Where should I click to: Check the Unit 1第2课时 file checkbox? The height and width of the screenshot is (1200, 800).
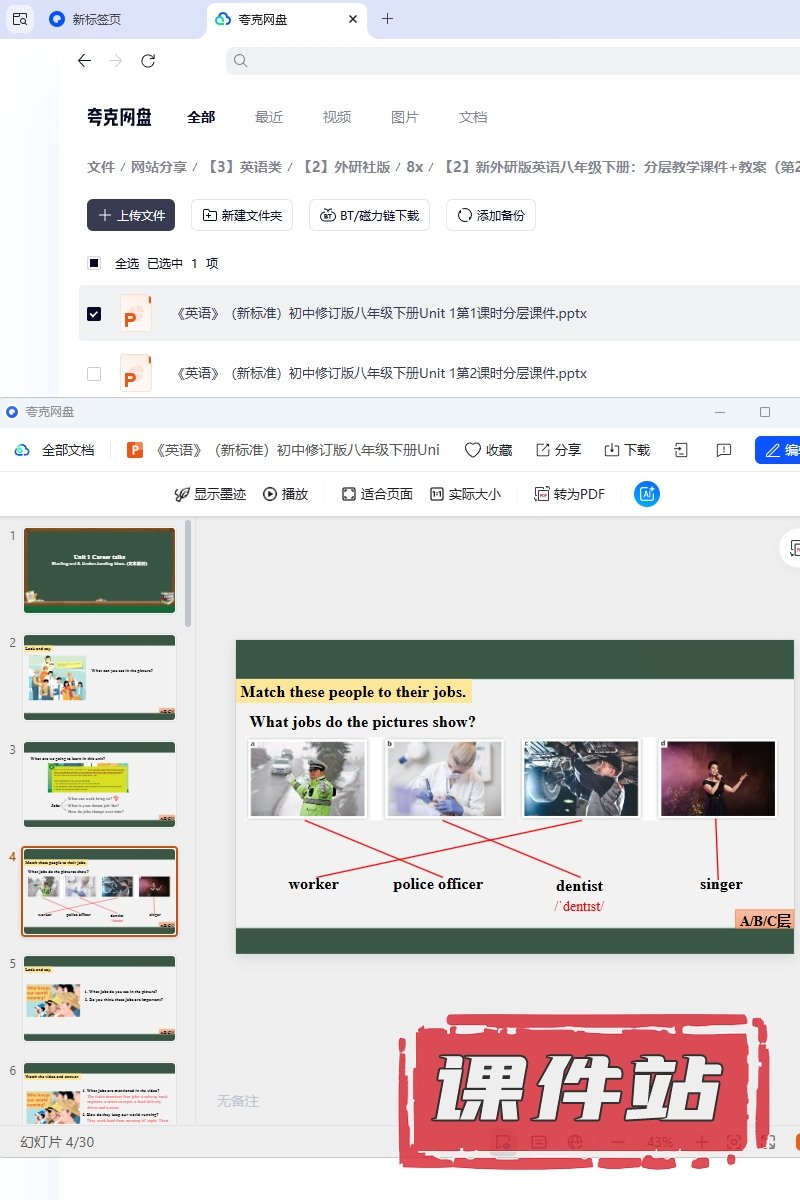[x=94, y=374]
